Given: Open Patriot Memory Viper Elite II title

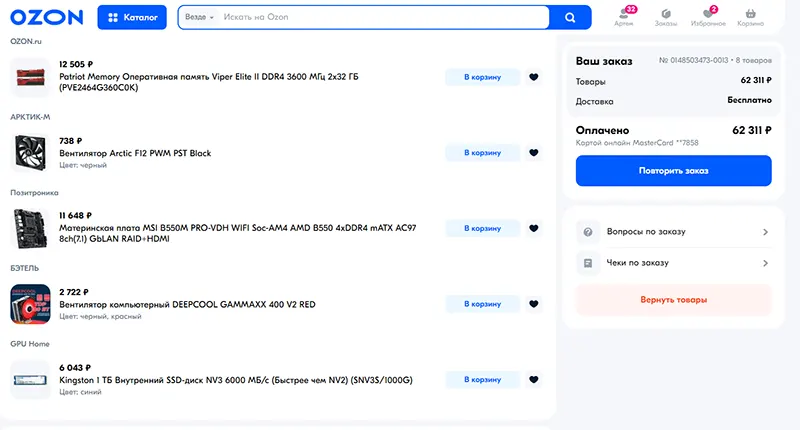Looking at the screenshot, I should pyautogui.click(x=209, y=82).
